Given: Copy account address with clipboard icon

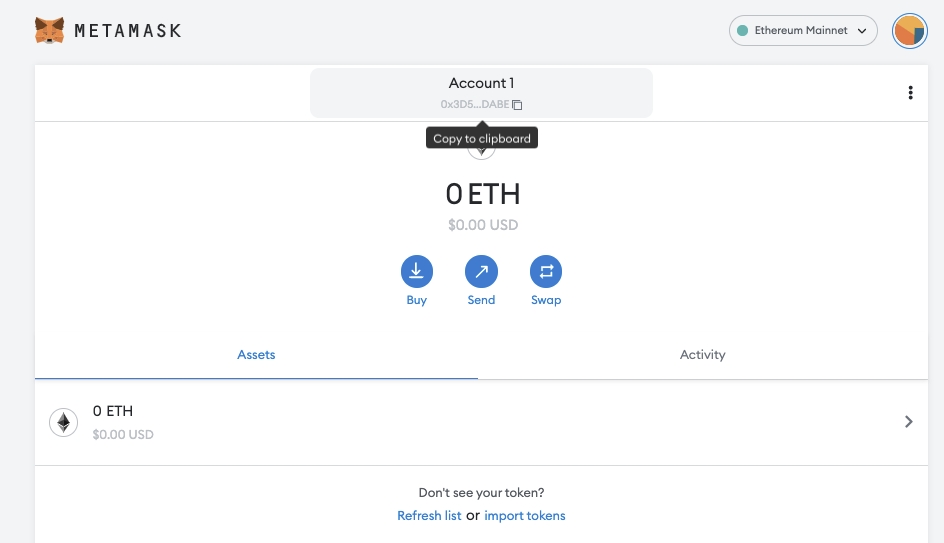Looking at the screenshot, I should point(517,105).
